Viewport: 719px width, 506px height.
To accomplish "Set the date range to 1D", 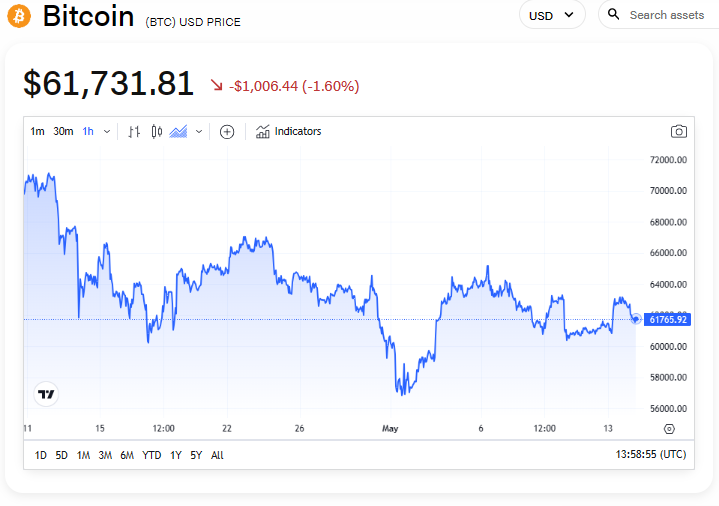I will click(x=41, y=455).
